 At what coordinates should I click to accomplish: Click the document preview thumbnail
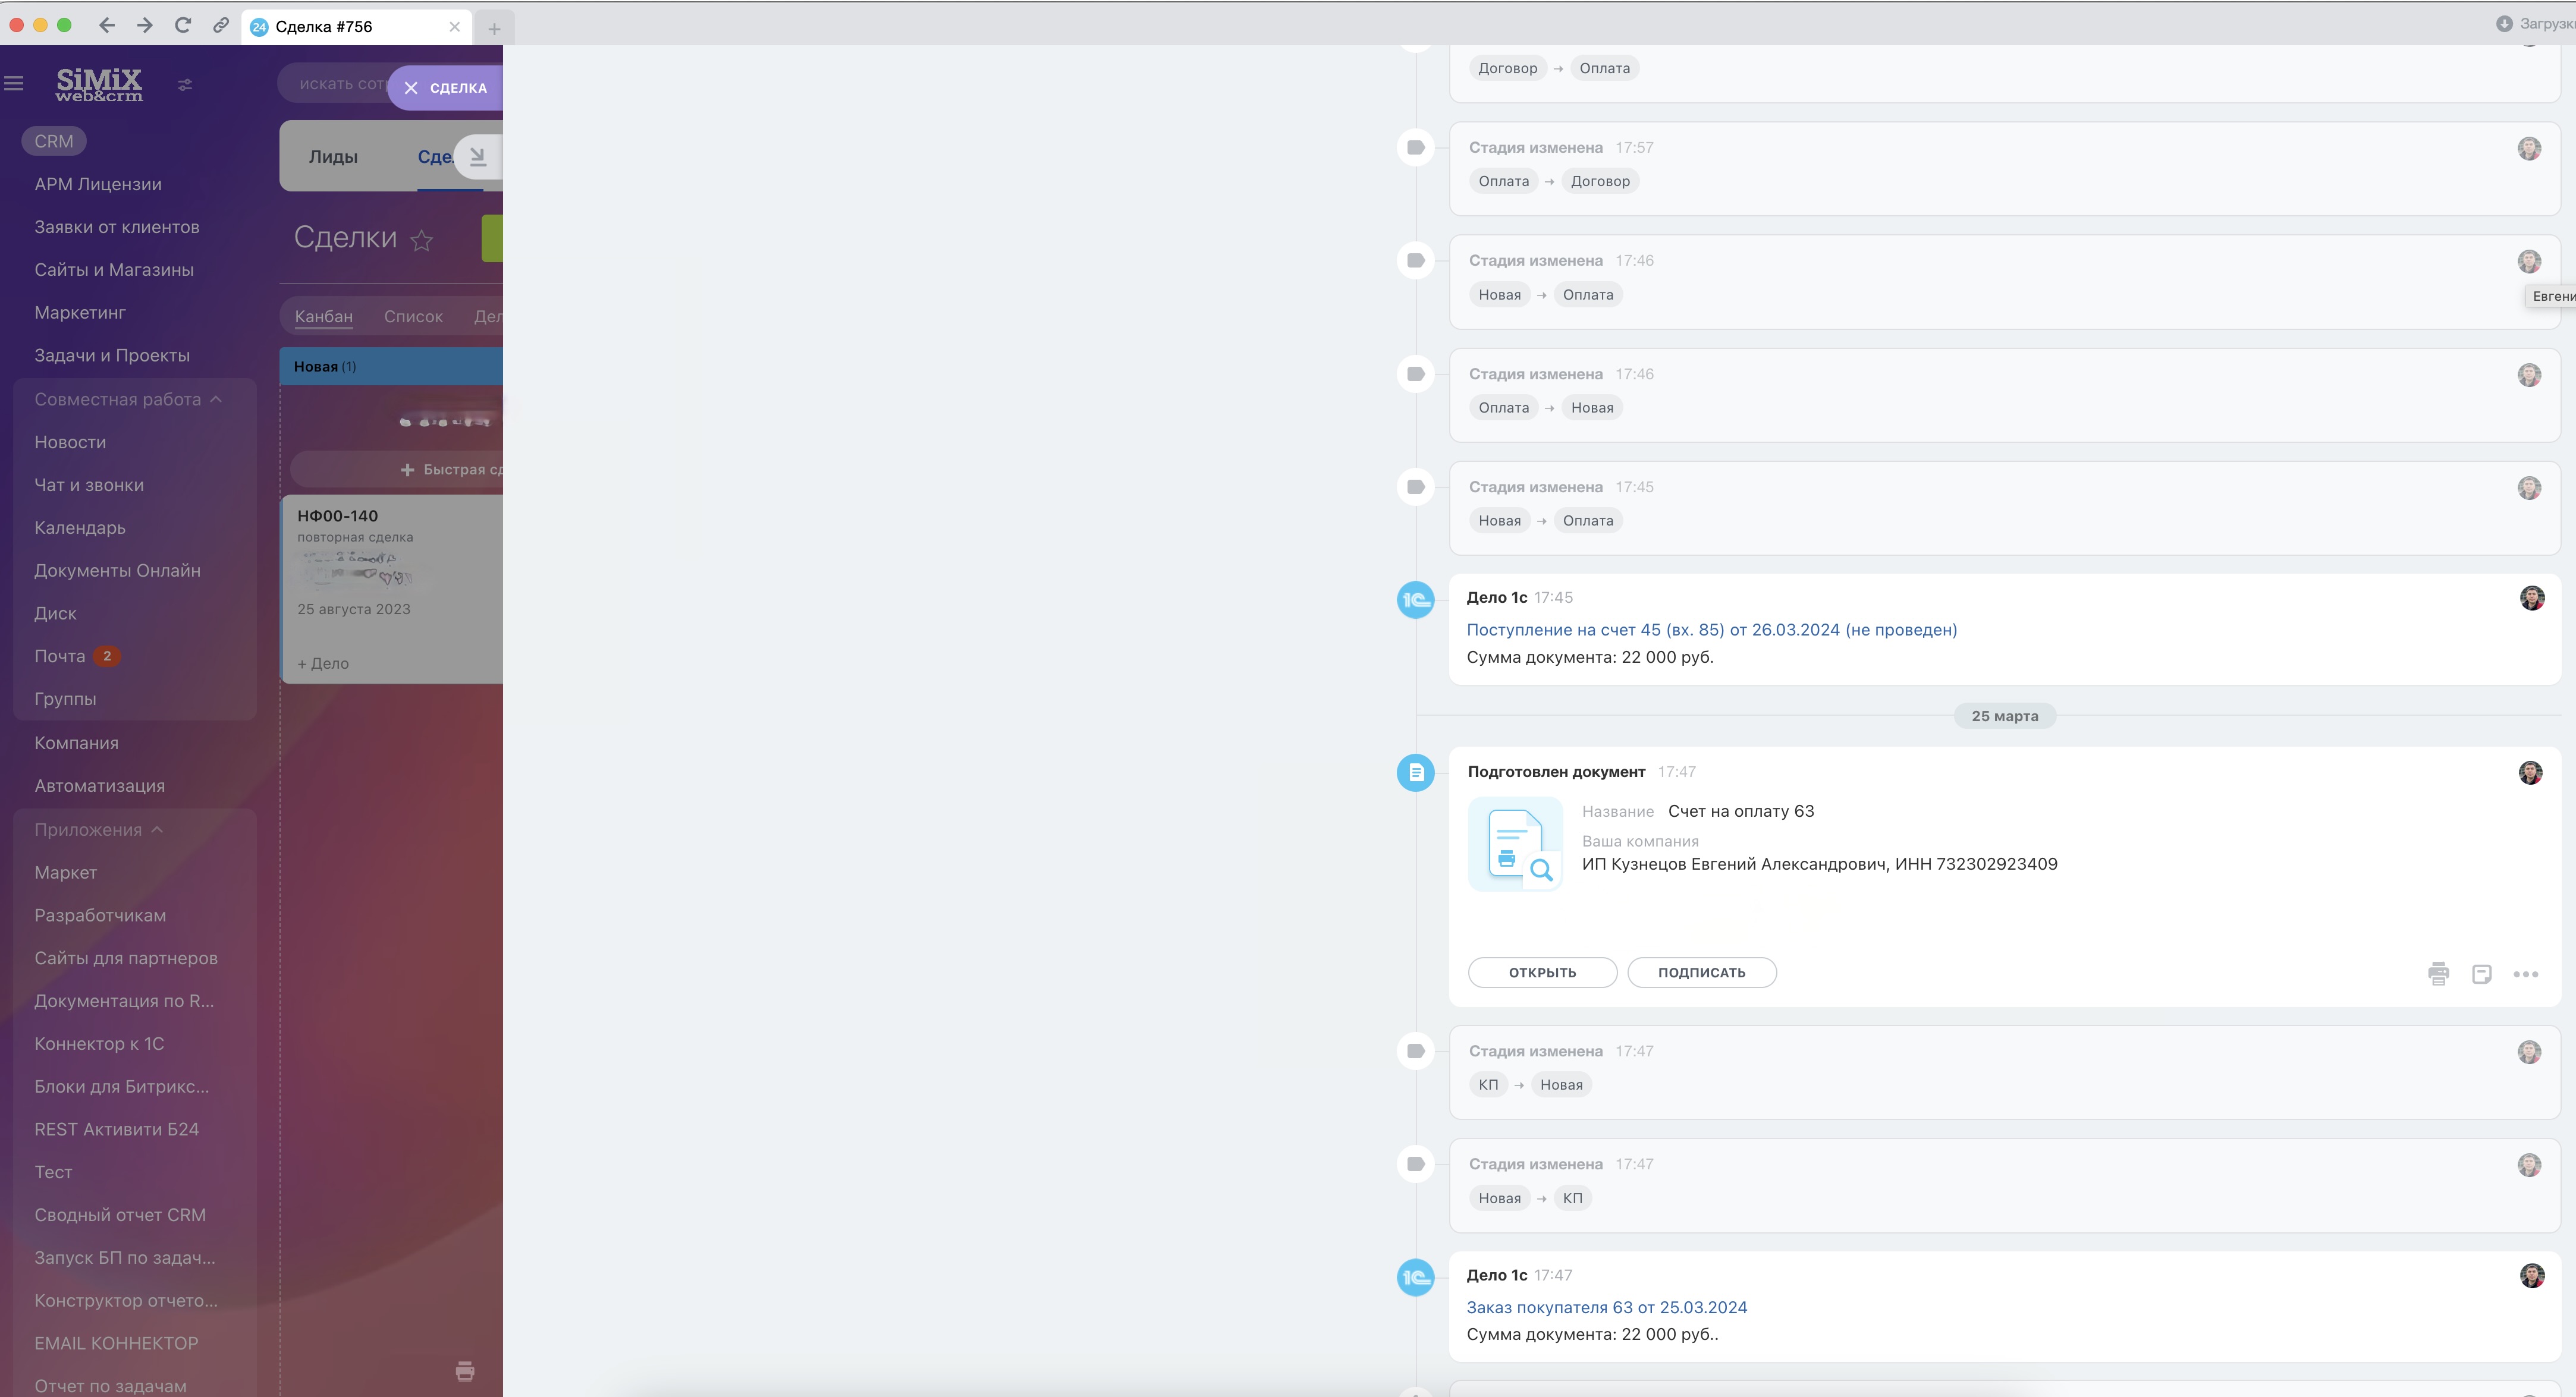(1514, 843)
